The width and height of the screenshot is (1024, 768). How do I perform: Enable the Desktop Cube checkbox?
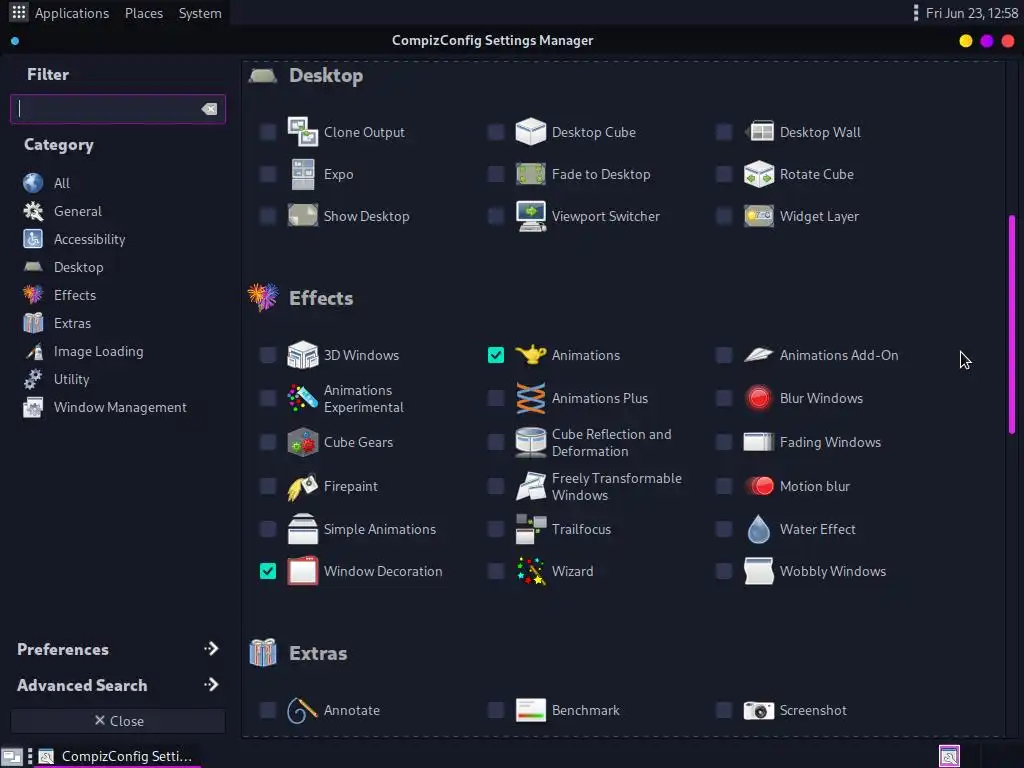click(x=496, y=132)
